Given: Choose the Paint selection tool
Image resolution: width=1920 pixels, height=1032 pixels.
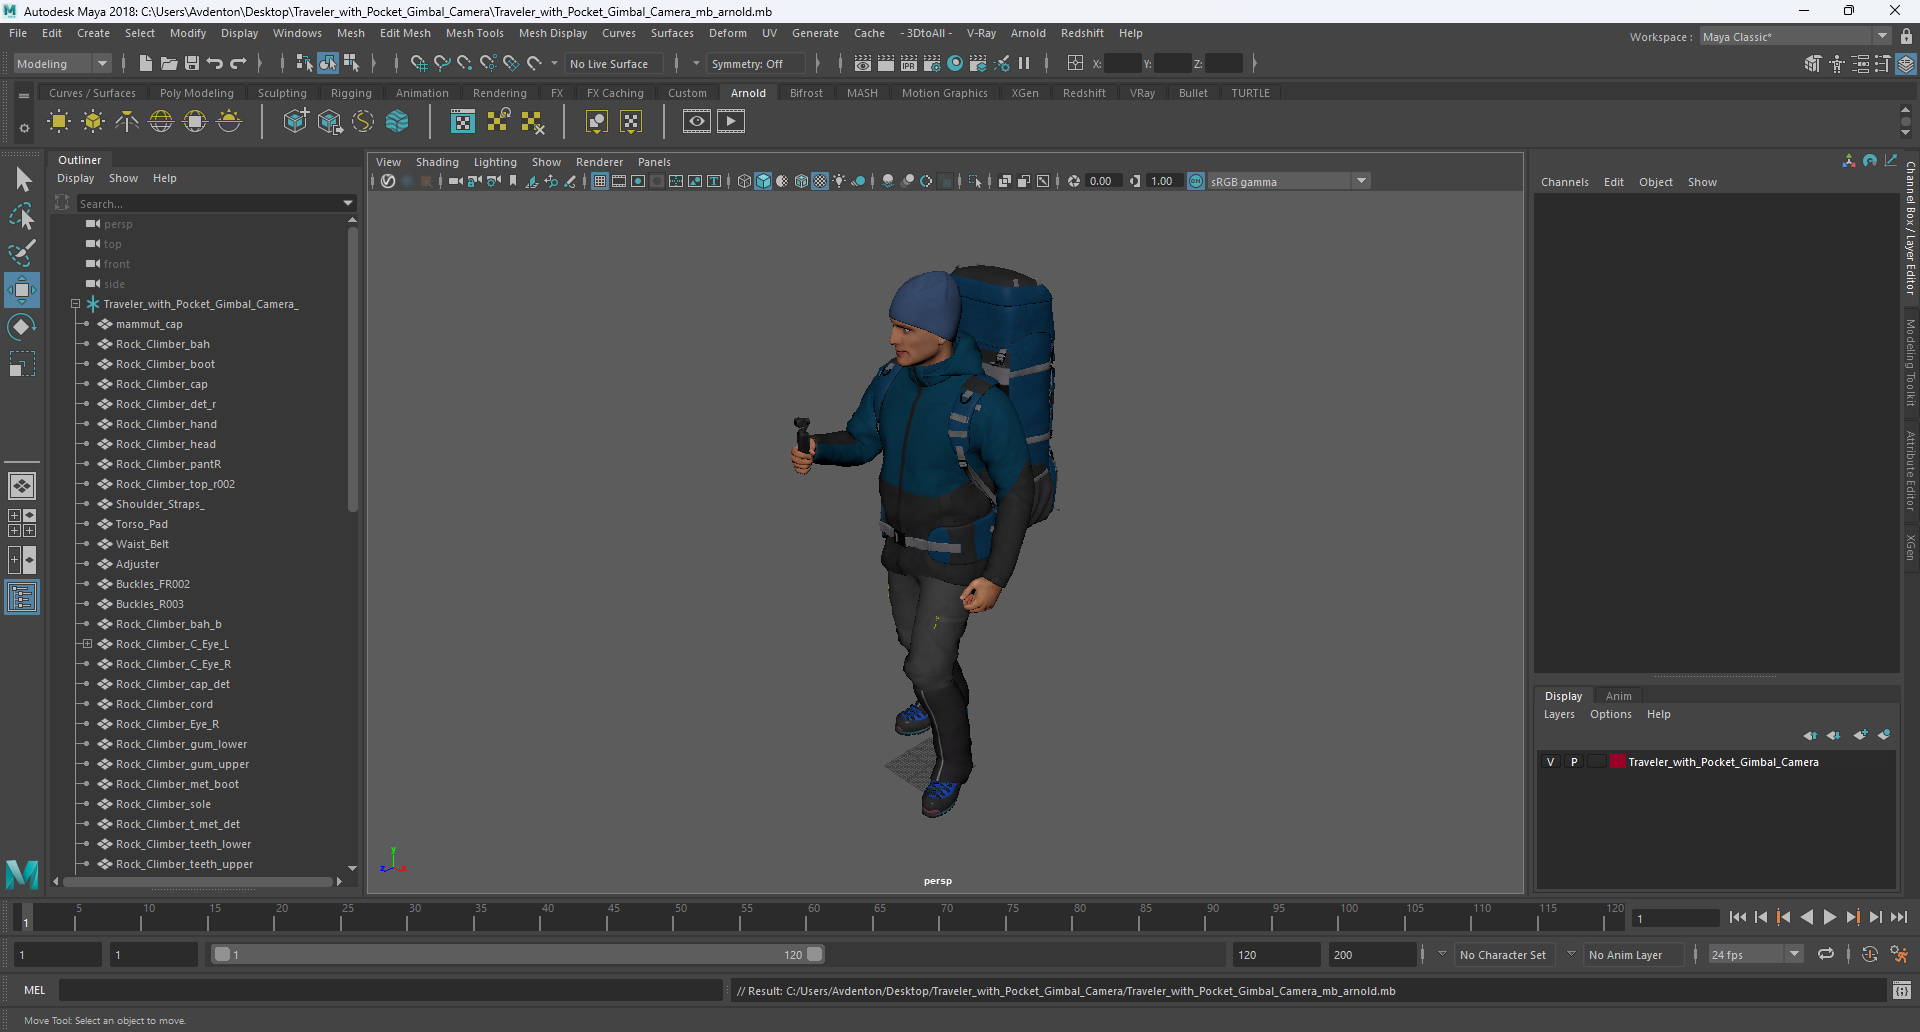Looking at the screenshot, I should (x=21, y=252).
